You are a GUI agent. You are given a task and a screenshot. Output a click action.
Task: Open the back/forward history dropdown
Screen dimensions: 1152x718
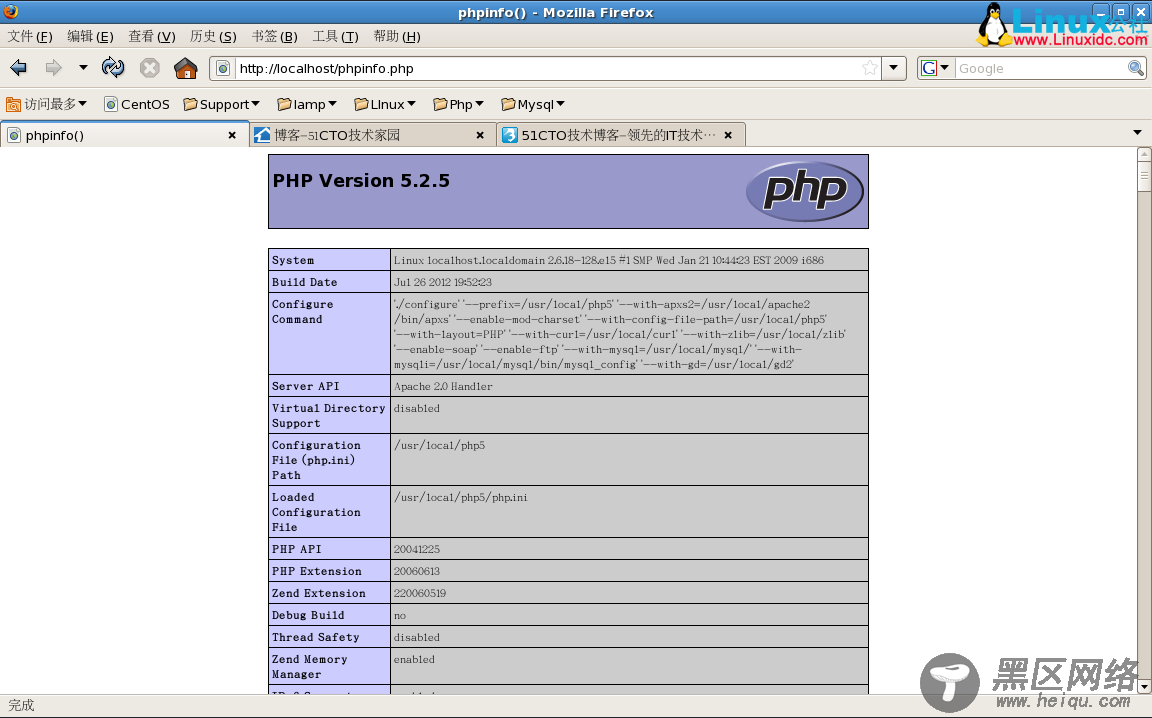[x=83, y=68]
